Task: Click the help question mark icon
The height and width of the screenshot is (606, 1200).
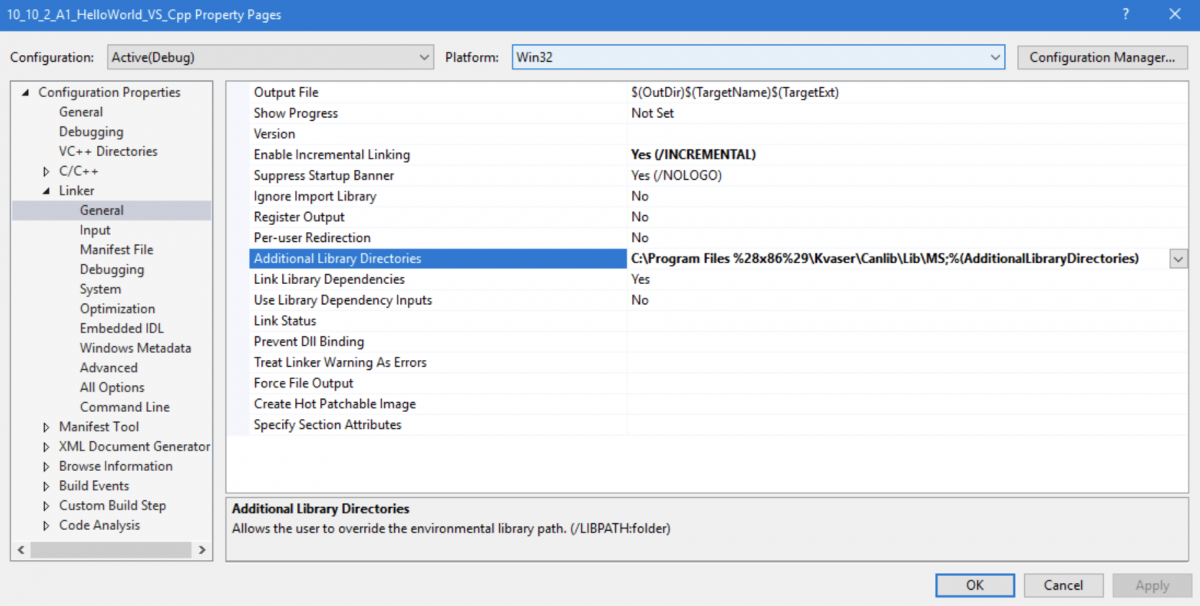Action: click(1124, 14)
